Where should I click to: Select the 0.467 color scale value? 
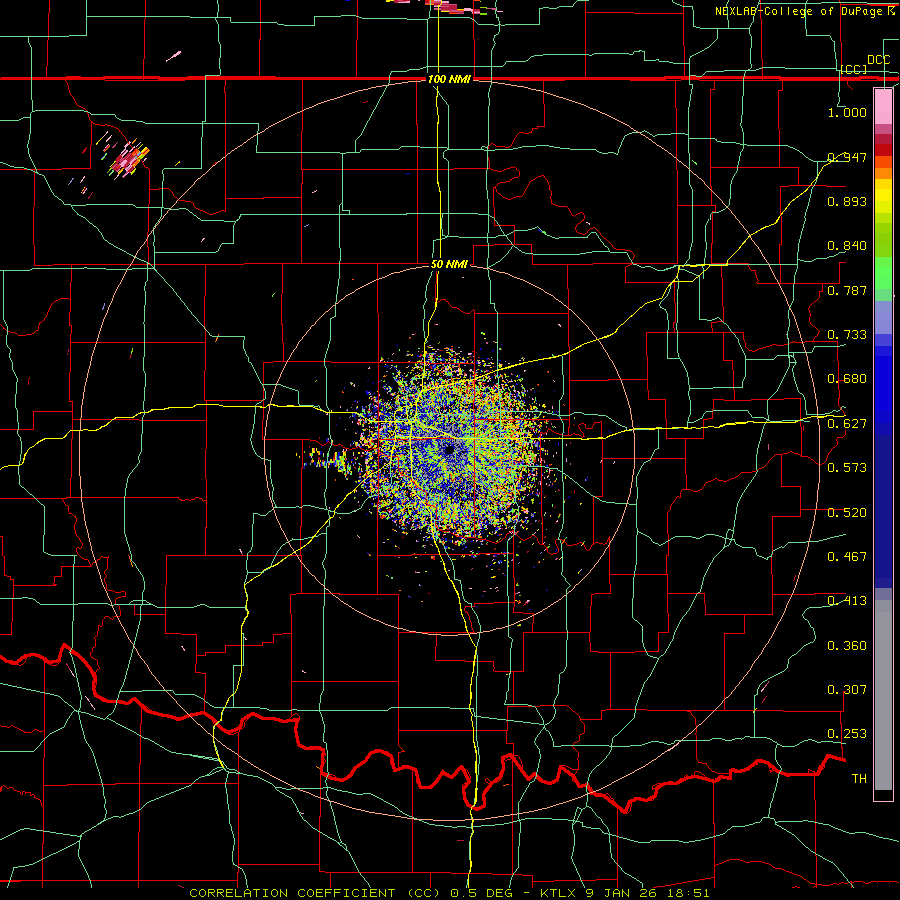(847, 557)
